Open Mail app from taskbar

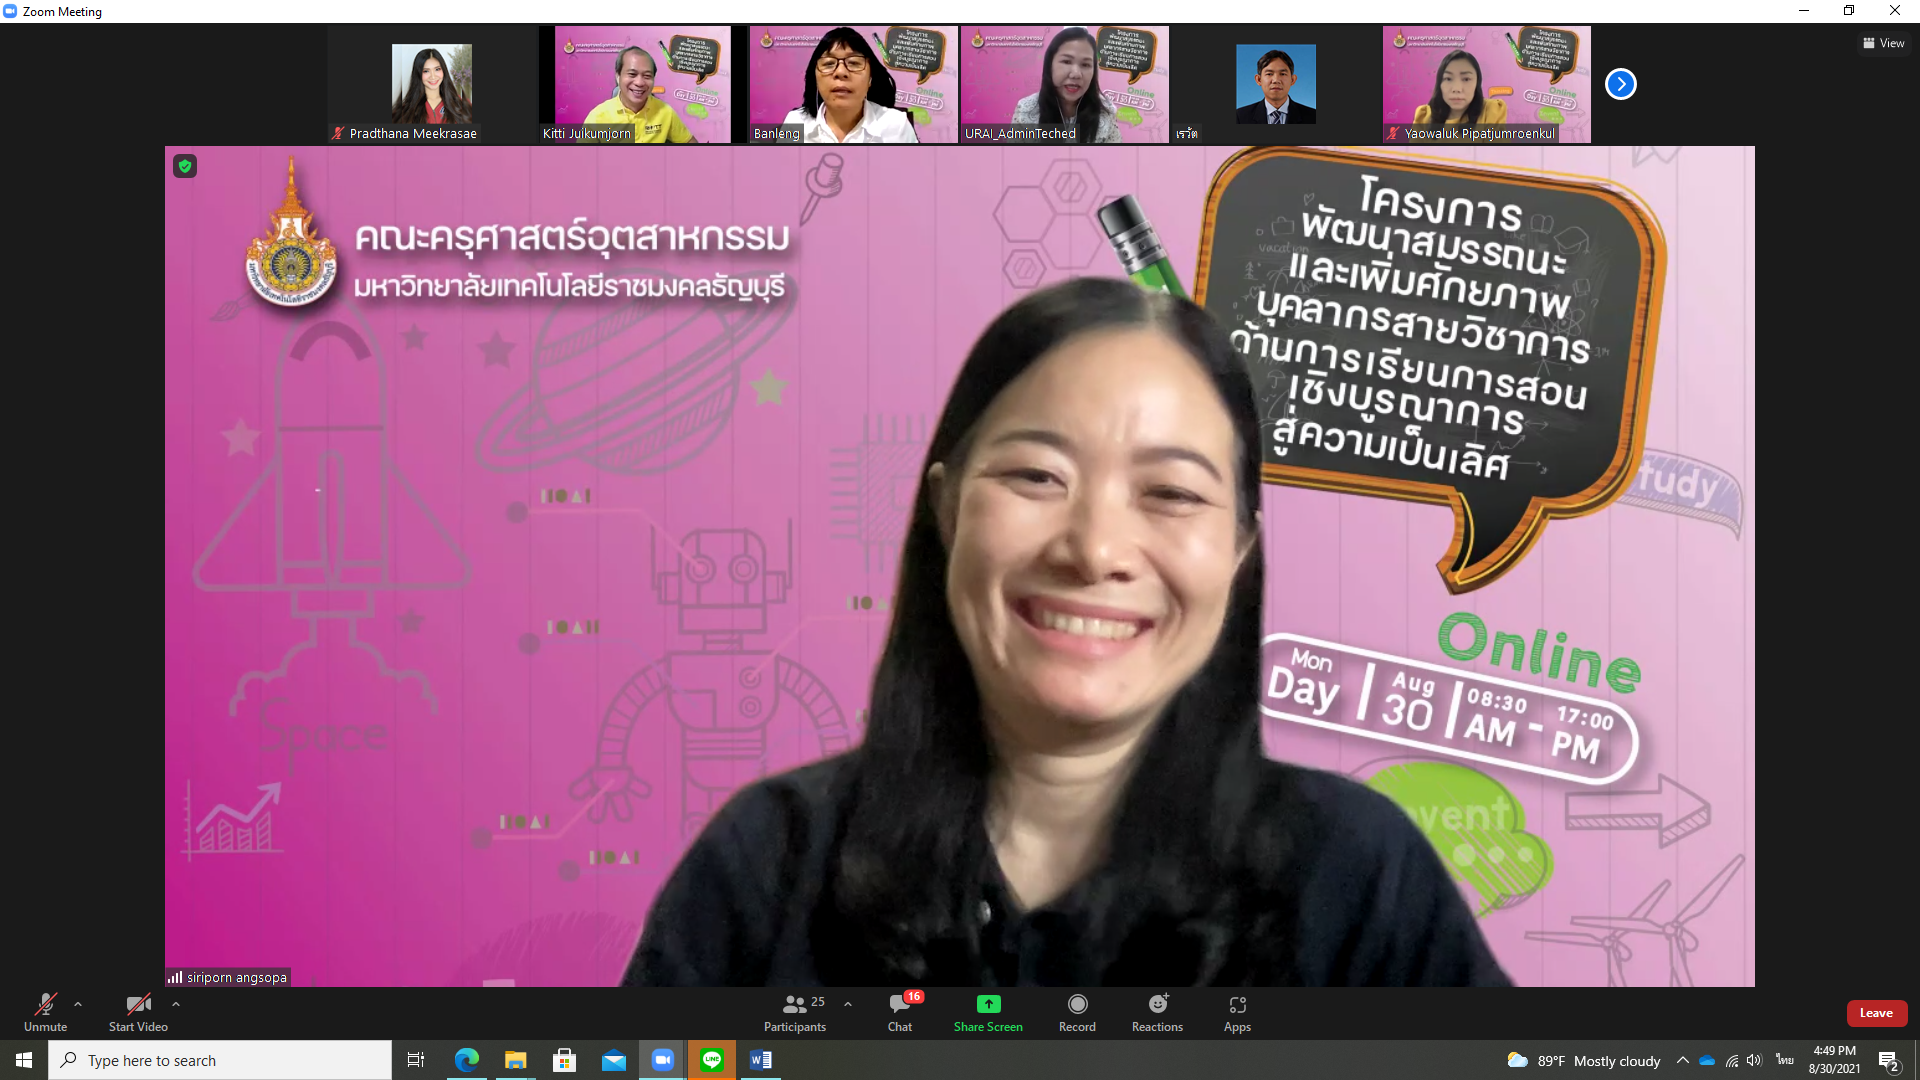[614, 1060]
